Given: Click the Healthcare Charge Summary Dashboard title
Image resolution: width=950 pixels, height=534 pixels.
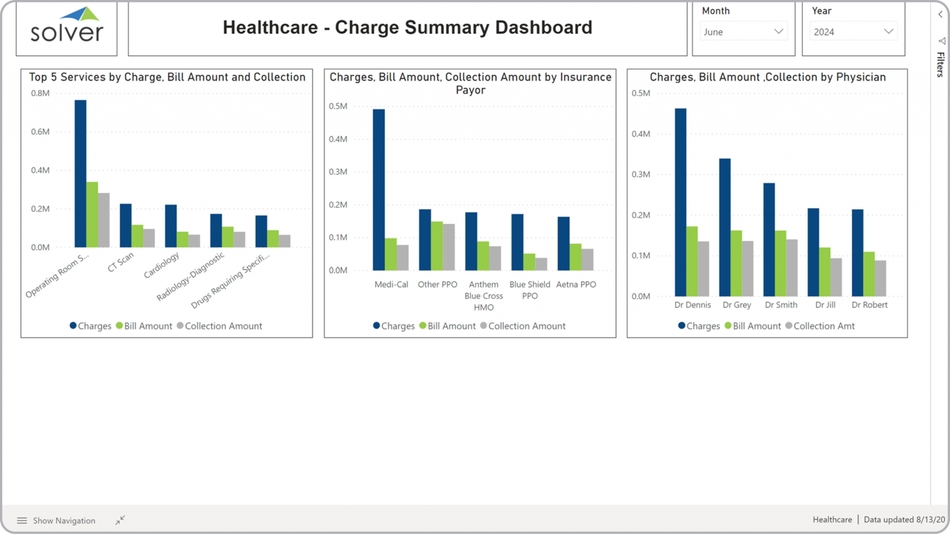Looking at the screenshot, I should (407, 28).
